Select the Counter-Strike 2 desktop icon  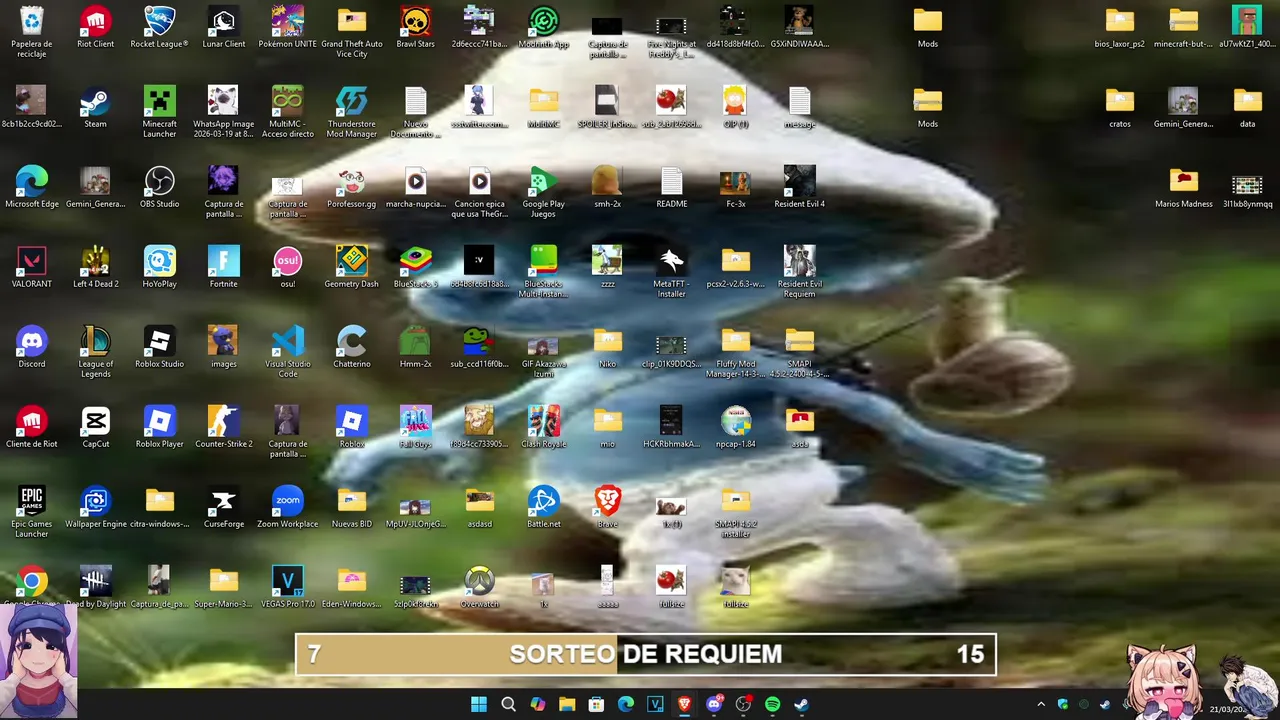[x=223, y=427]
